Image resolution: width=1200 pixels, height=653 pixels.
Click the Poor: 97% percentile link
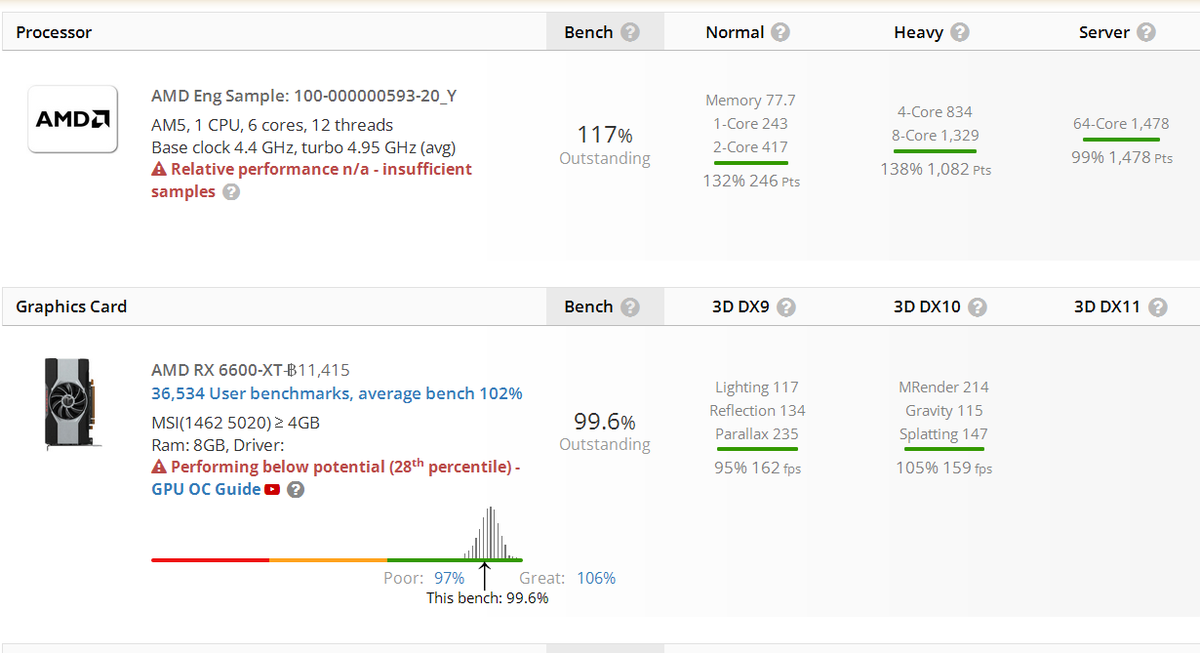448,578
